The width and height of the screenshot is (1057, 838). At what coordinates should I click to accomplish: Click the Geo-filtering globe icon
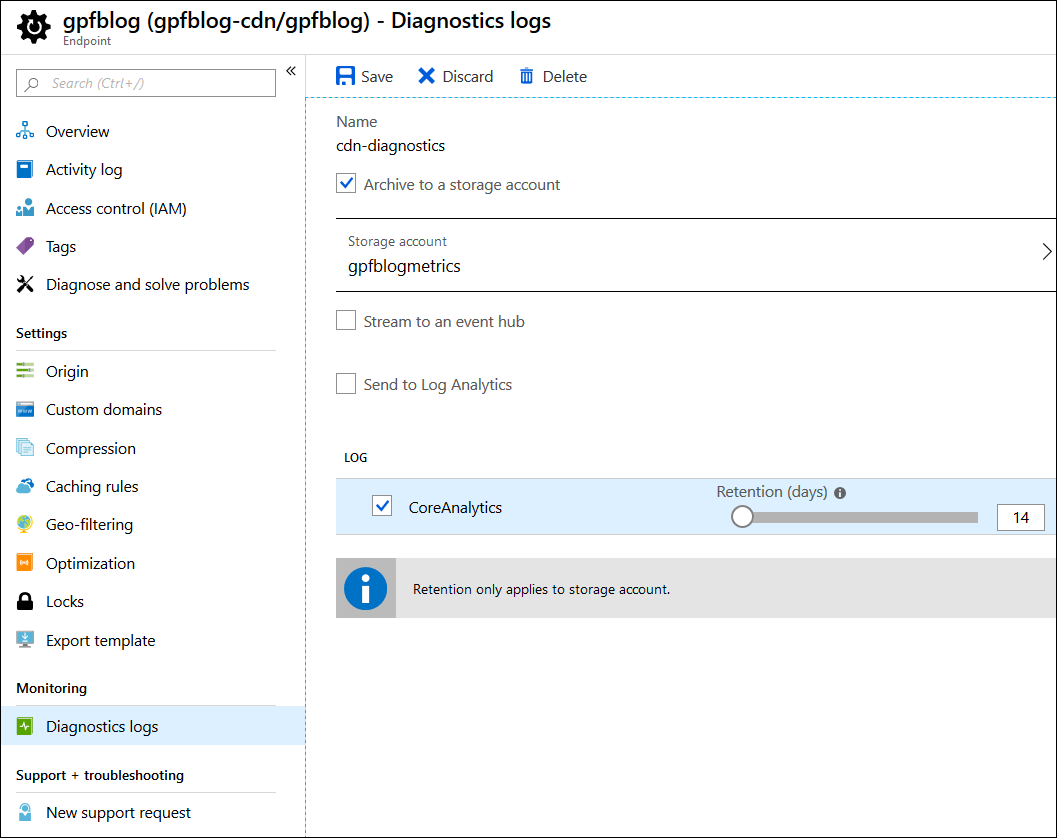pyautogui.click(x=26, y=525)
